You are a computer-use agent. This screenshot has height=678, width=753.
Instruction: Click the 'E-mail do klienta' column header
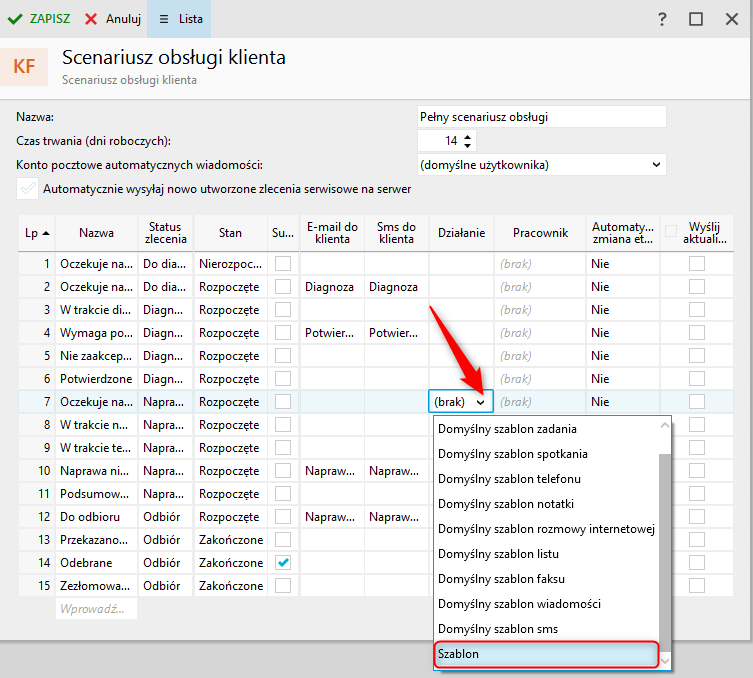pyautogui.click(x=332, y=233)
